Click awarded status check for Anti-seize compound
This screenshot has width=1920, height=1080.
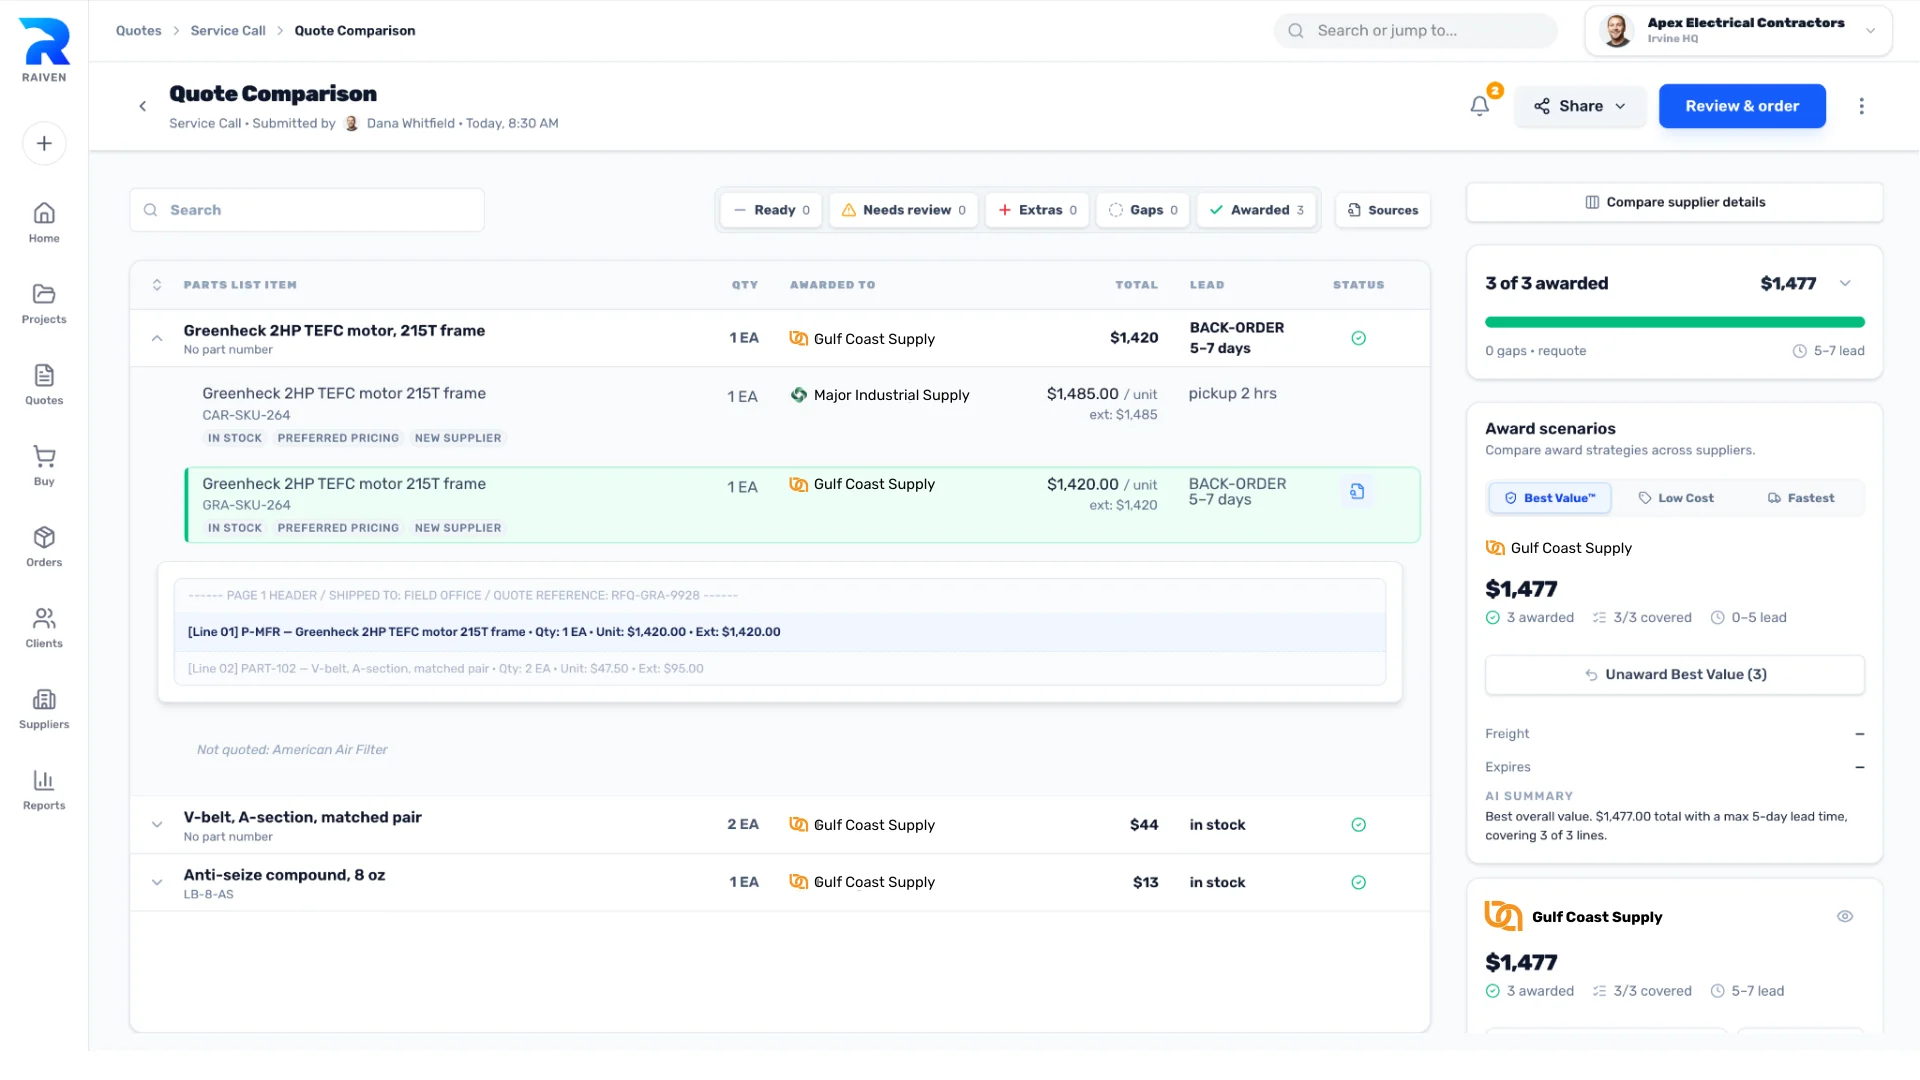[1358, 882]
